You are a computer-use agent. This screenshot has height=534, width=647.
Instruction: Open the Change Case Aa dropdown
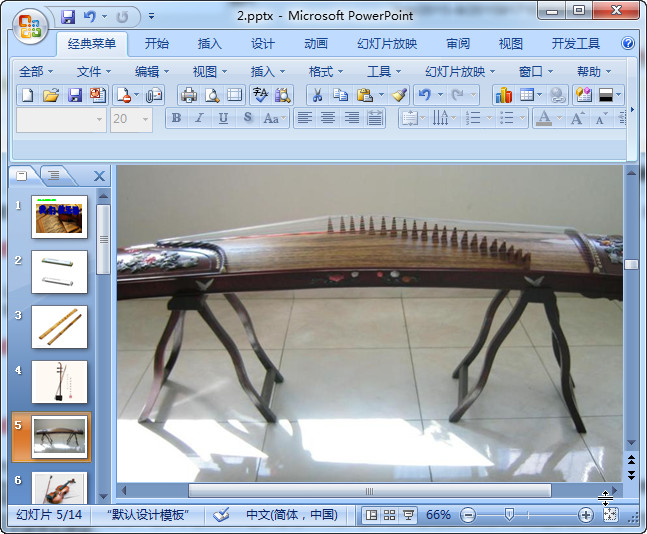[274, 118]
